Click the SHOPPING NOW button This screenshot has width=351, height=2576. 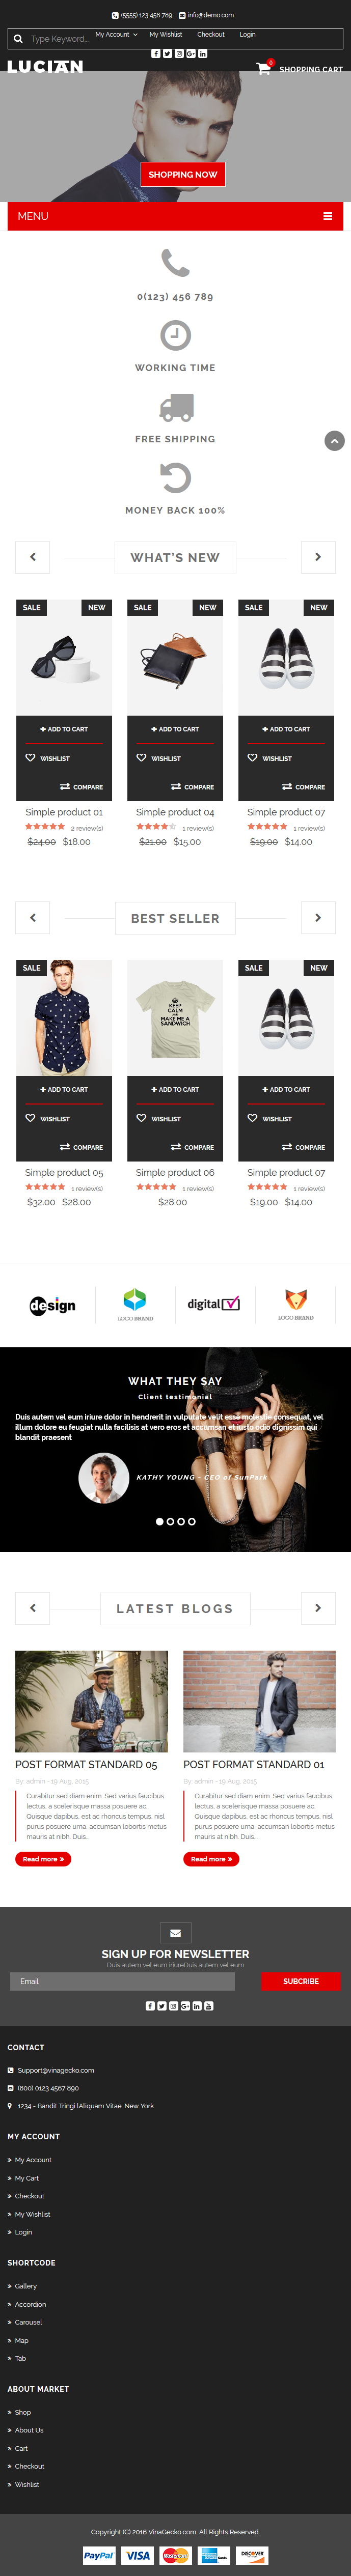(183, 174)
